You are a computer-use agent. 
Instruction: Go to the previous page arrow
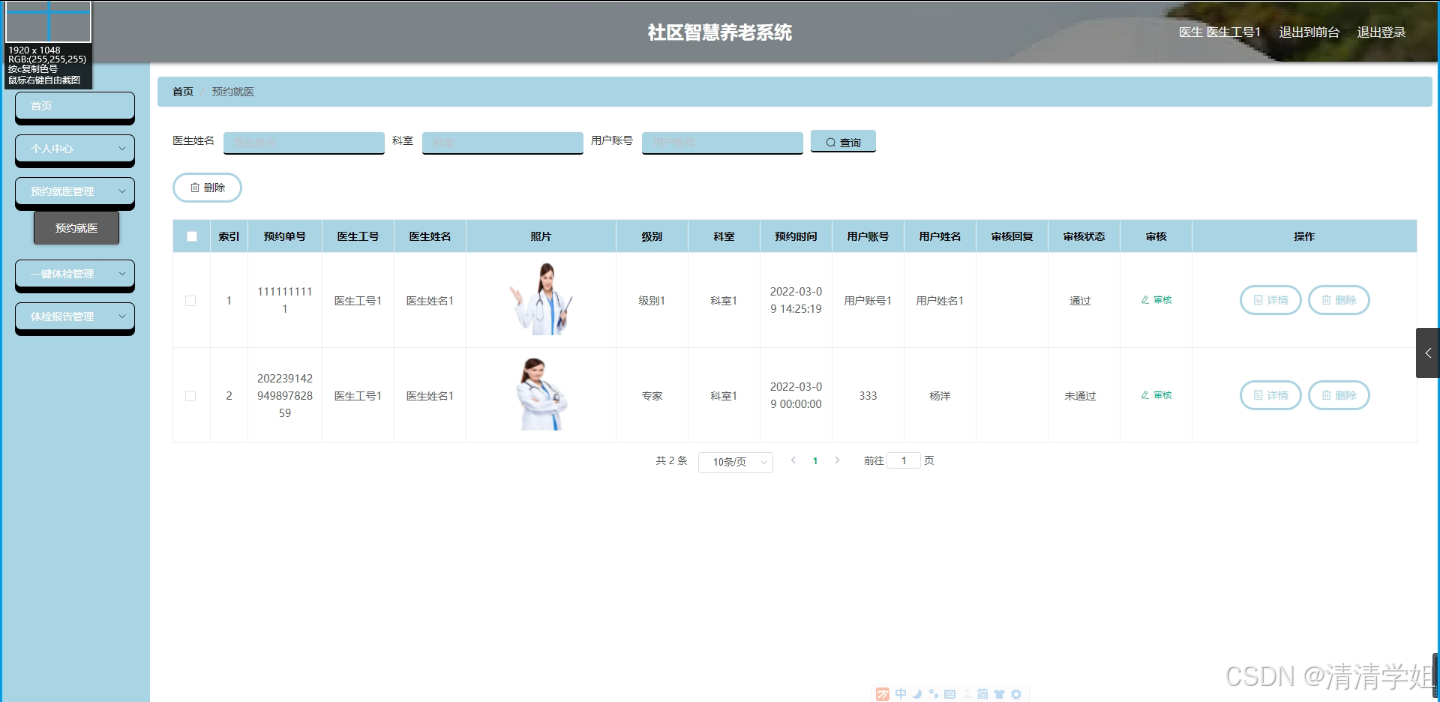click(793, 461)
